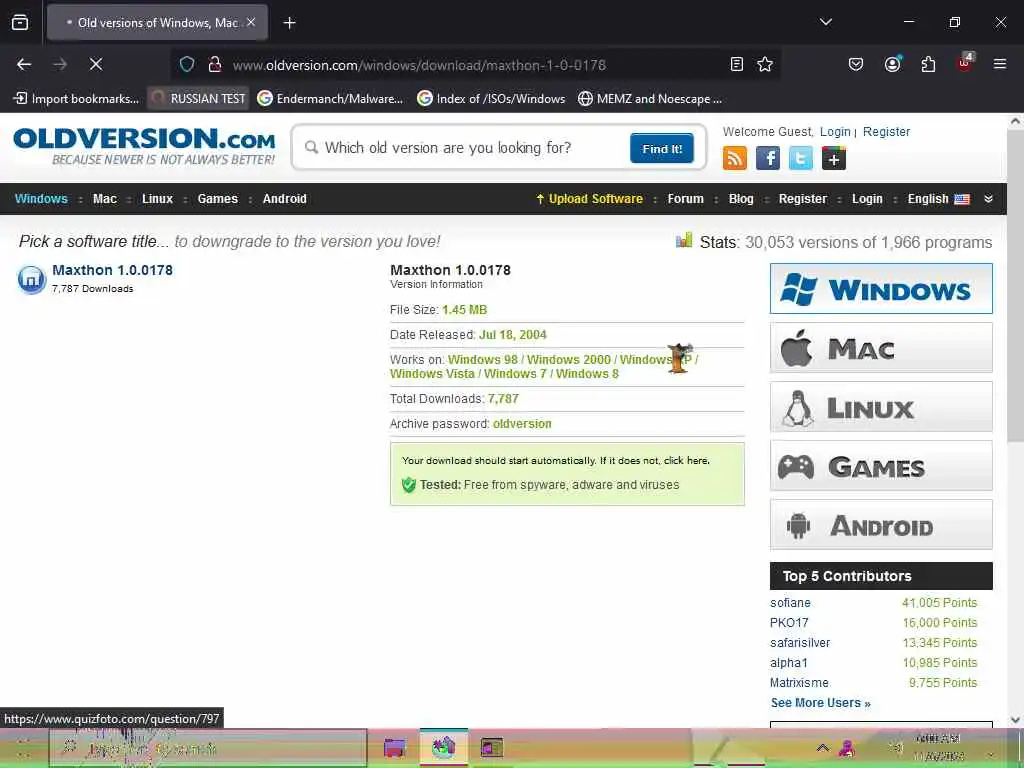Open the Windows category banner

coord(881,288)
